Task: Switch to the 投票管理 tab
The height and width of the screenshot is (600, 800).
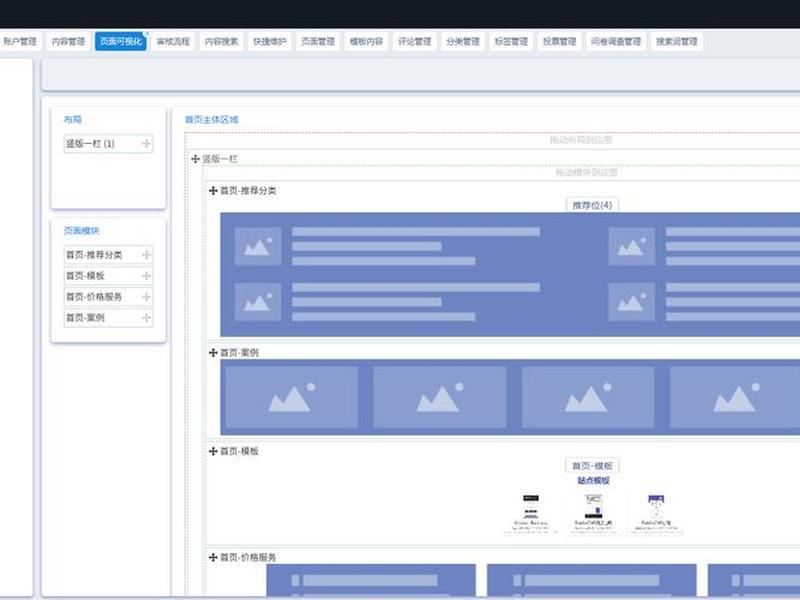Action: [x=559, y=41]
